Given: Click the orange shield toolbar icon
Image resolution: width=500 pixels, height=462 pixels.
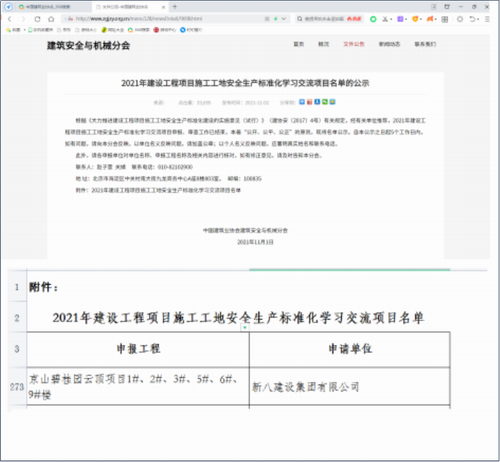Looking at the screenshot, I should (x=415, y=19).
